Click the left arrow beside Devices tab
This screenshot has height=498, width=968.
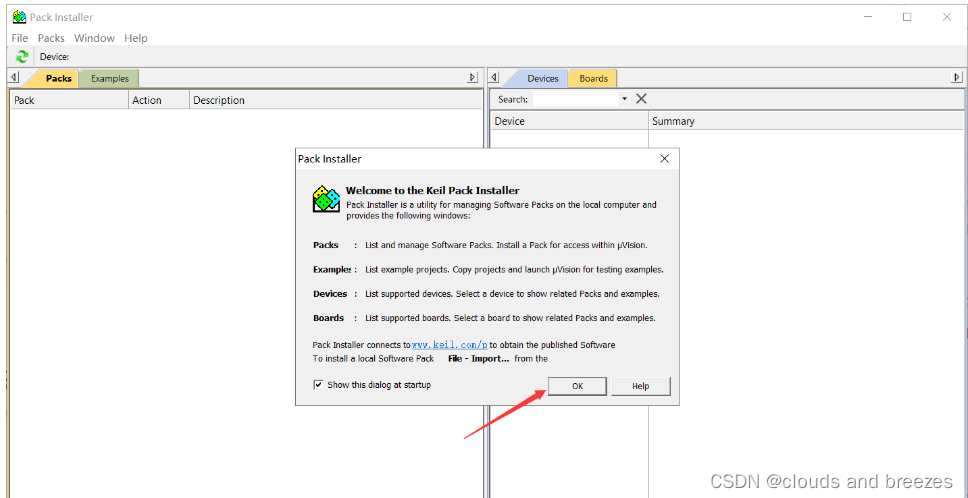tap(494, 78)
